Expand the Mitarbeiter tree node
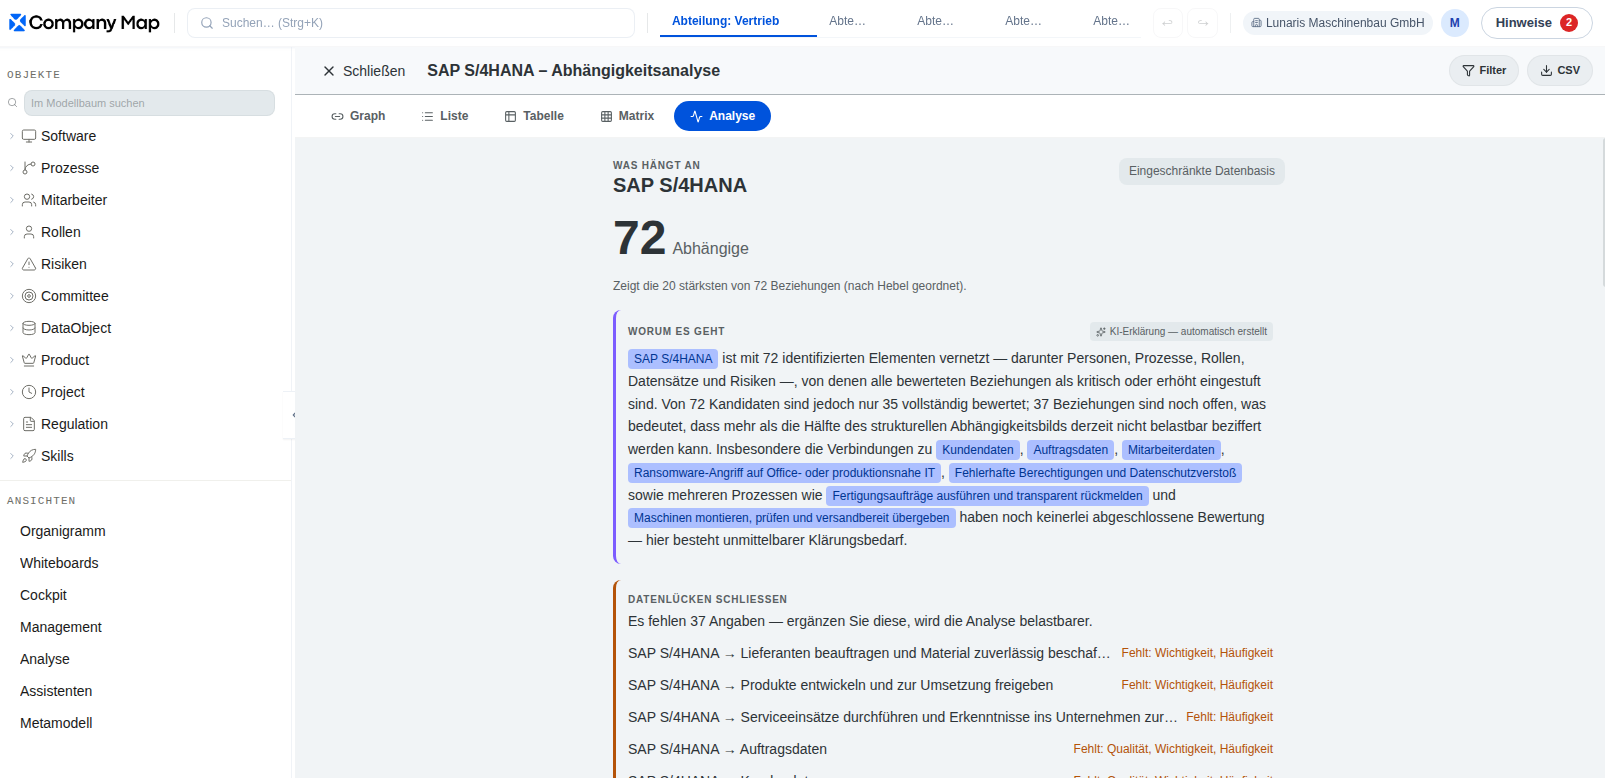1605x778 pixels. coord(12,200)
